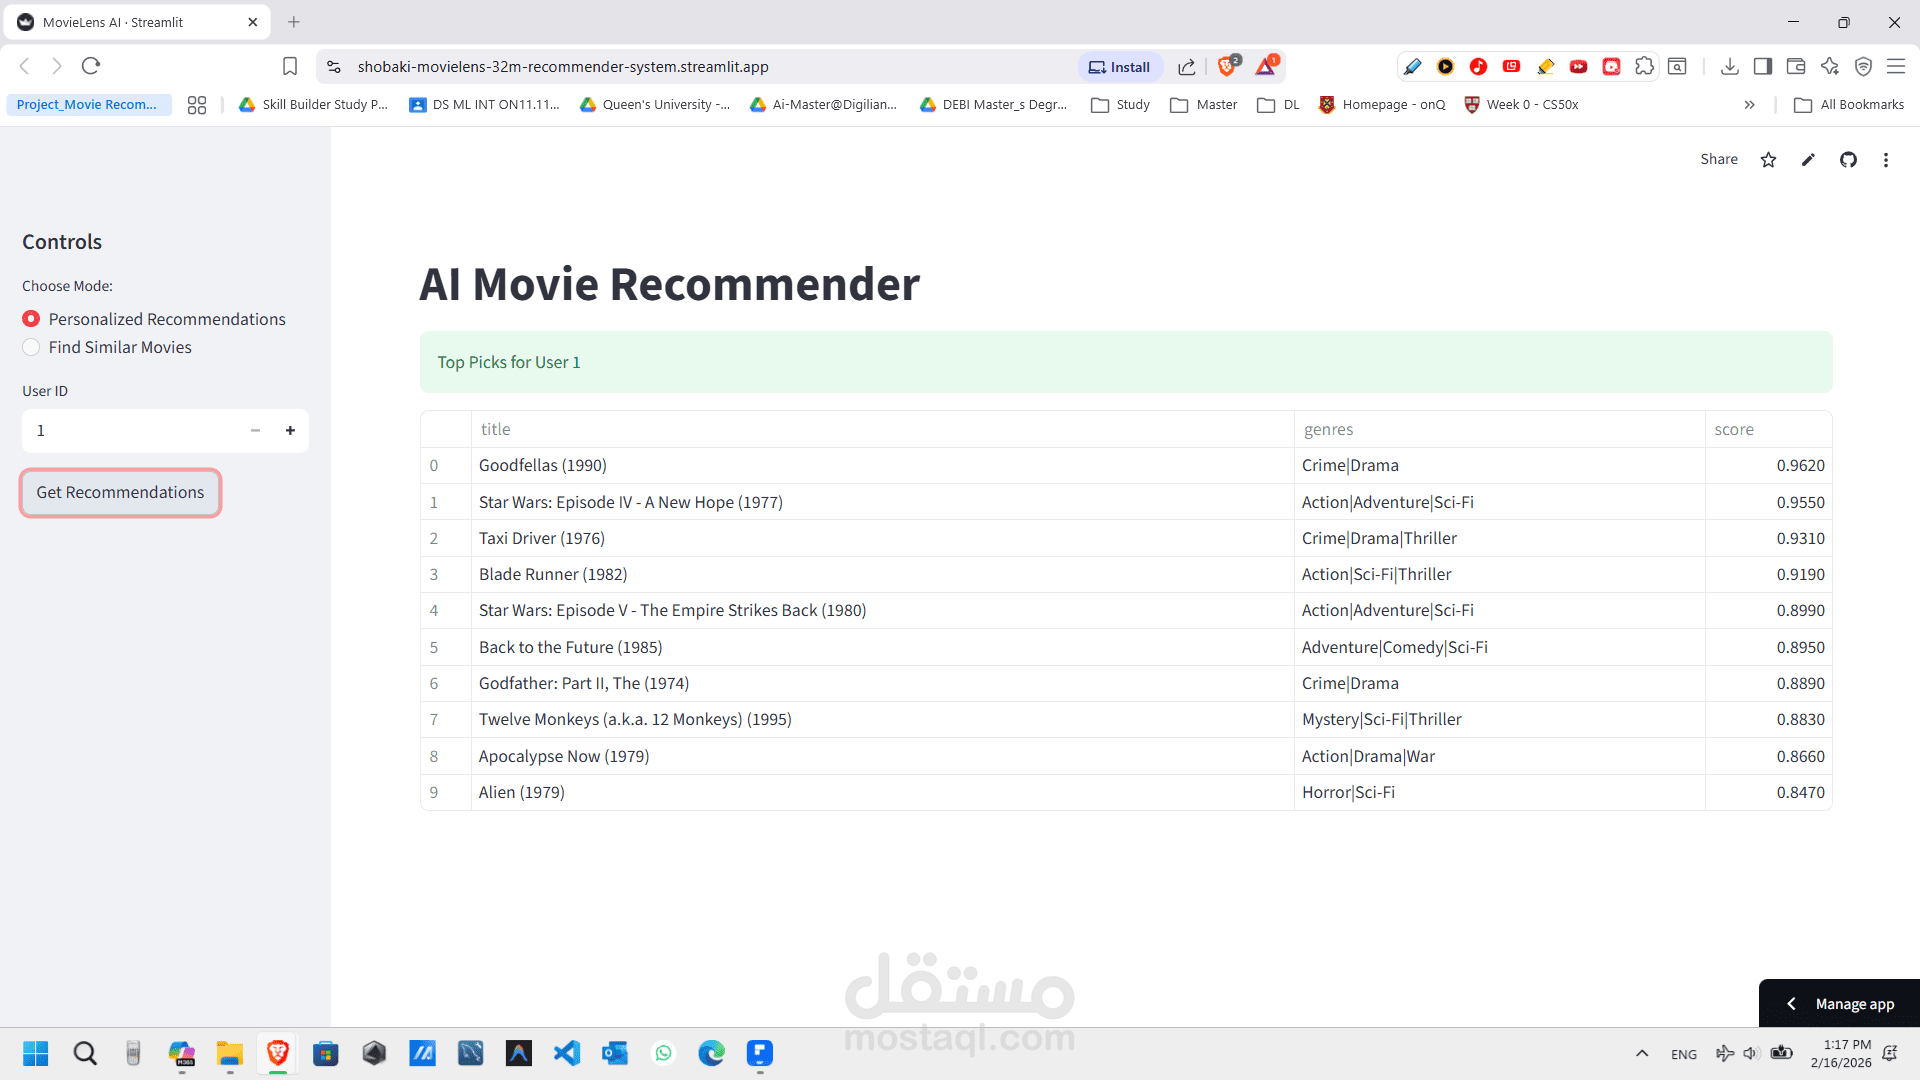Show hidden system tray icons
The width and height of the screenshot is (1920, 1080).
coord(1641,1053)
